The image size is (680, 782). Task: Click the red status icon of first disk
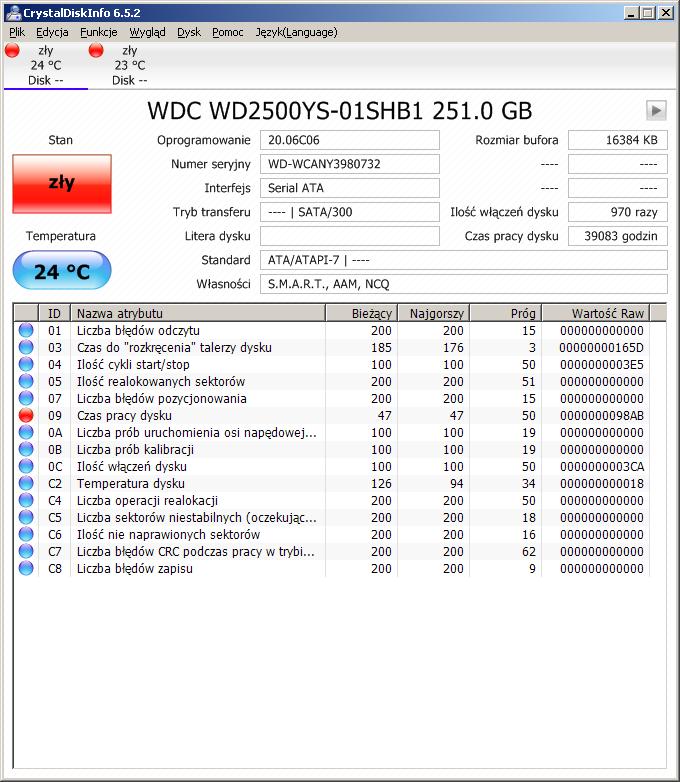[x=12, y=50]
